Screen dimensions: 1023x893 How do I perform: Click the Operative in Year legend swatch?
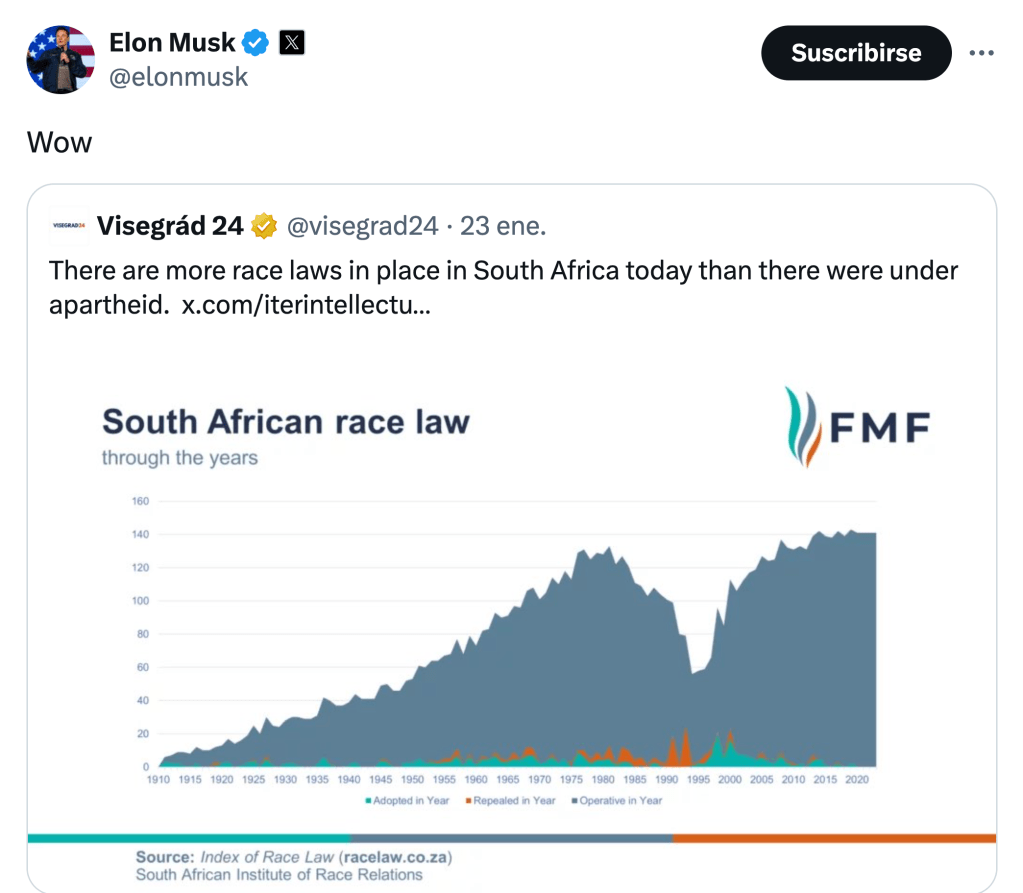573,801
